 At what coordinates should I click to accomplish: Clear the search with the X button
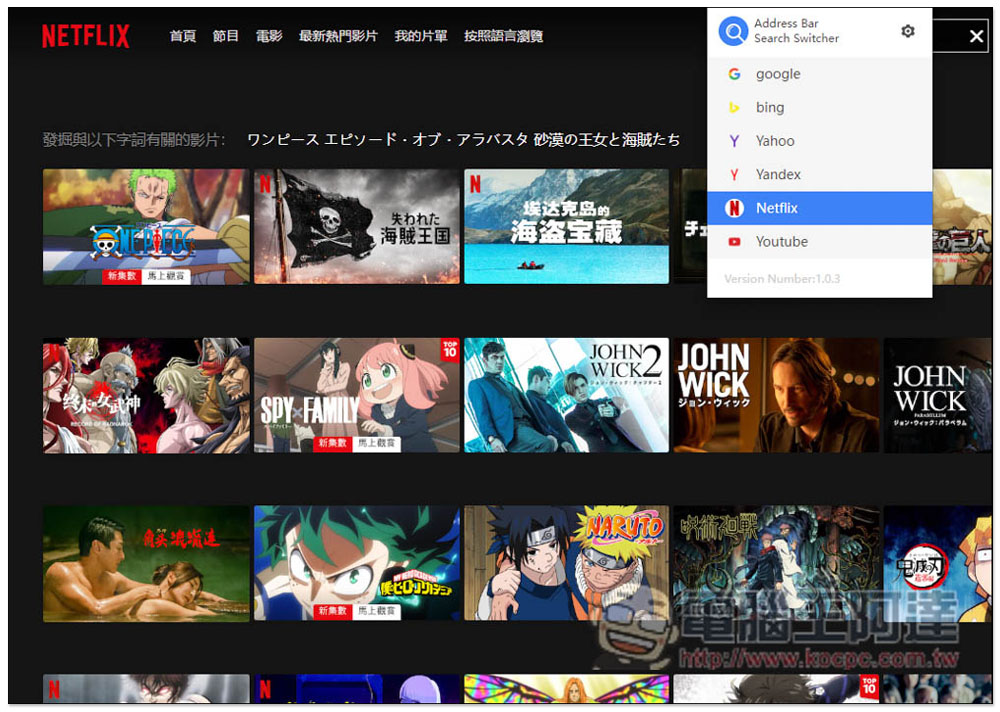point(976,36)
